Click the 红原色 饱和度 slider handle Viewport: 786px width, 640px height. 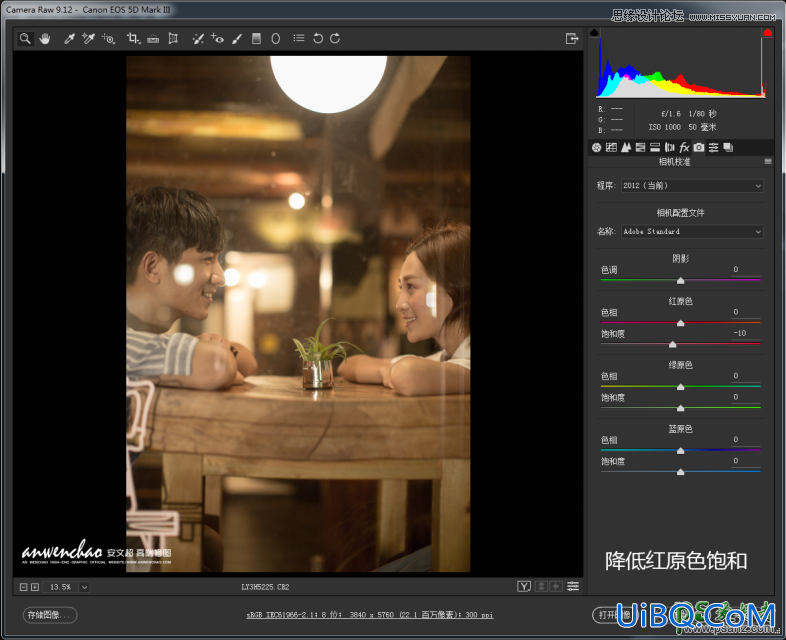pyautogui.click(x=673, y=344)
